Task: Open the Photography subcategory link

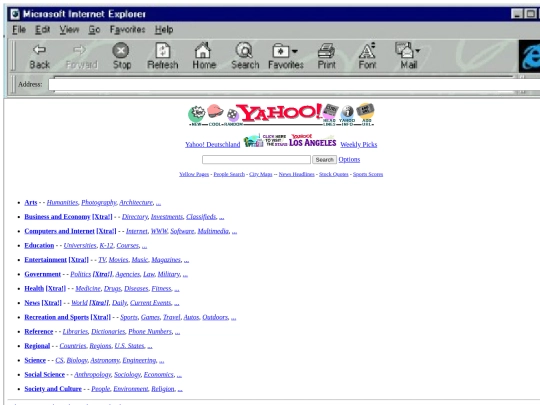Action: (99, 202)
